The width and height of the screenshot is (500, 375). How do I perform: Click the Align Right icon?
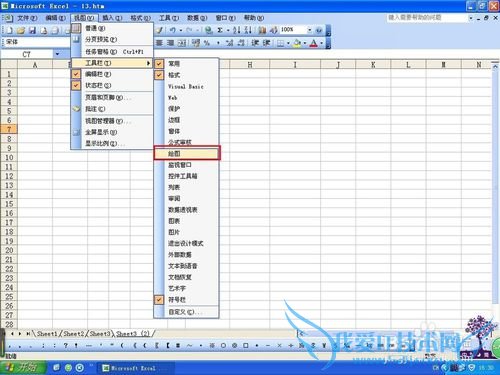tap(170, 43)
